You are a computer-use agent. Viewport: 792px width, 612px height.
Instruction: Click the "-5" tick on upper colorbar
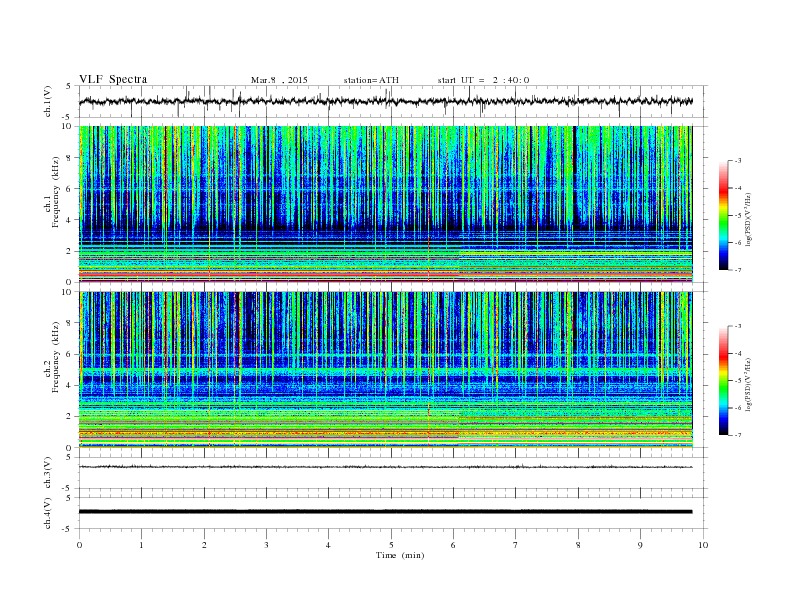pyautogui.click(x=738, y=216)
